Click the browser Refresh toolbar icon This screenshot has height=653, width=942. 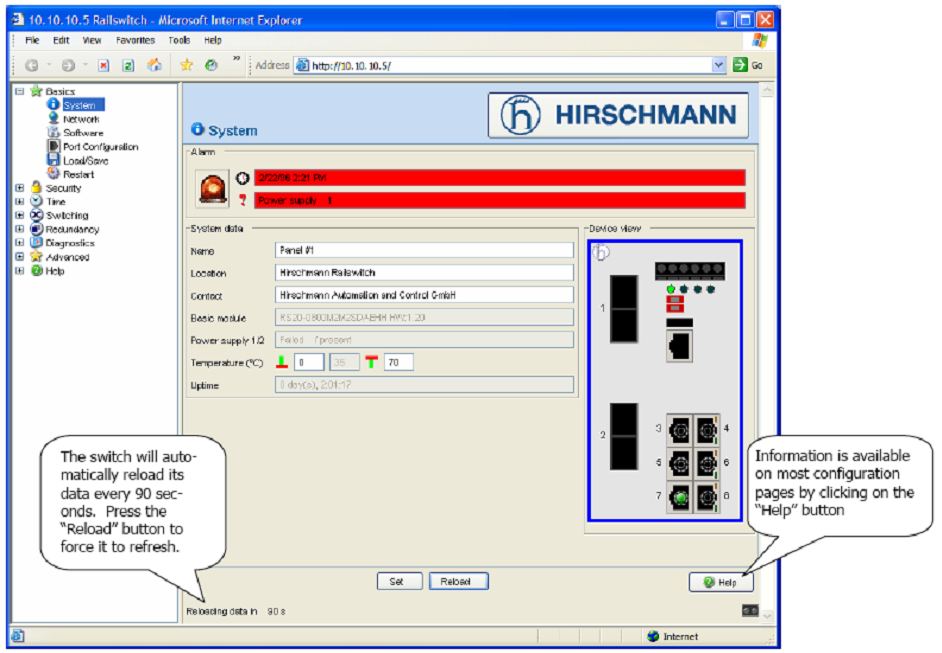pos(128,65)
